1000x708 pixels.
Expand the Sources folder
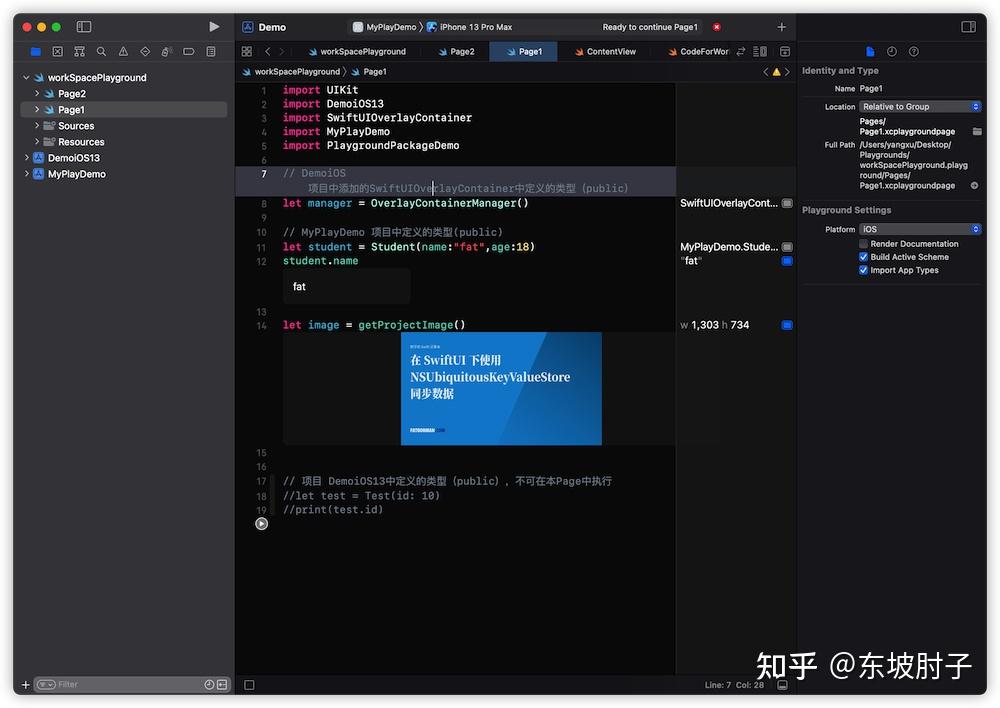tap(37, 126)
